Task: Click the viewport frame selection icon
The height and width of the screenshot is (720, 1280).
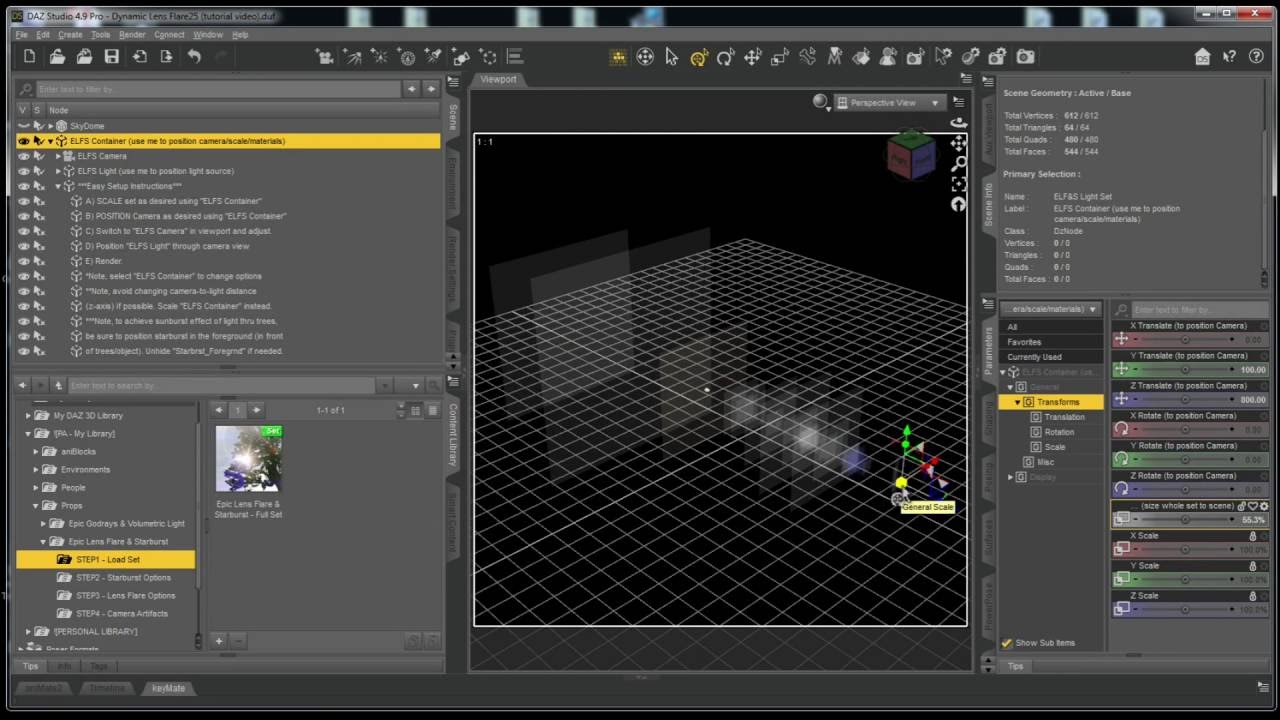Action: point(958,184)
